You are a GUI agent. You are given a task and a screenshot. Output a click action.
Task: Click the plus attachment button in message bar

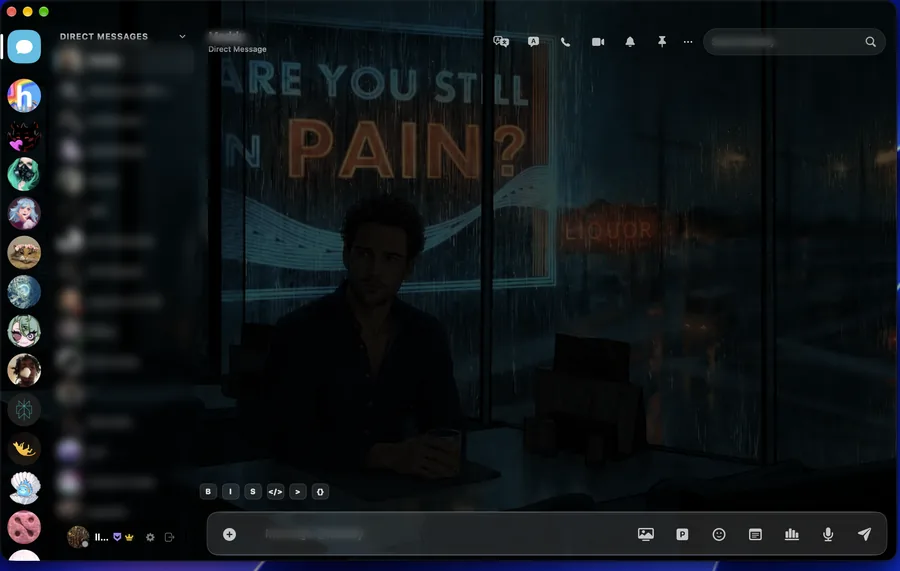coord(229,534)
